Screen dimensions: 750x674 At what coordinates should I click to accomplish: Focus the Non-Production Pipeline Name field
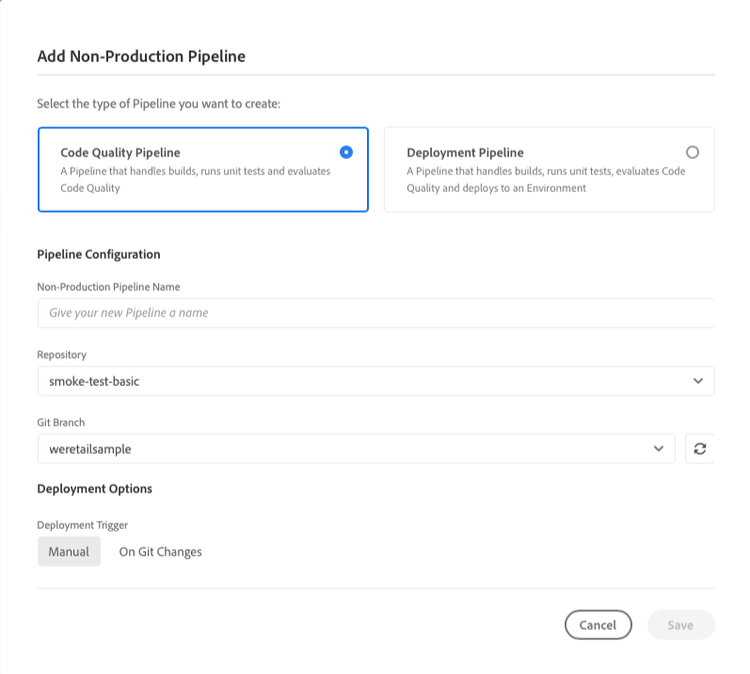(376, 313)
